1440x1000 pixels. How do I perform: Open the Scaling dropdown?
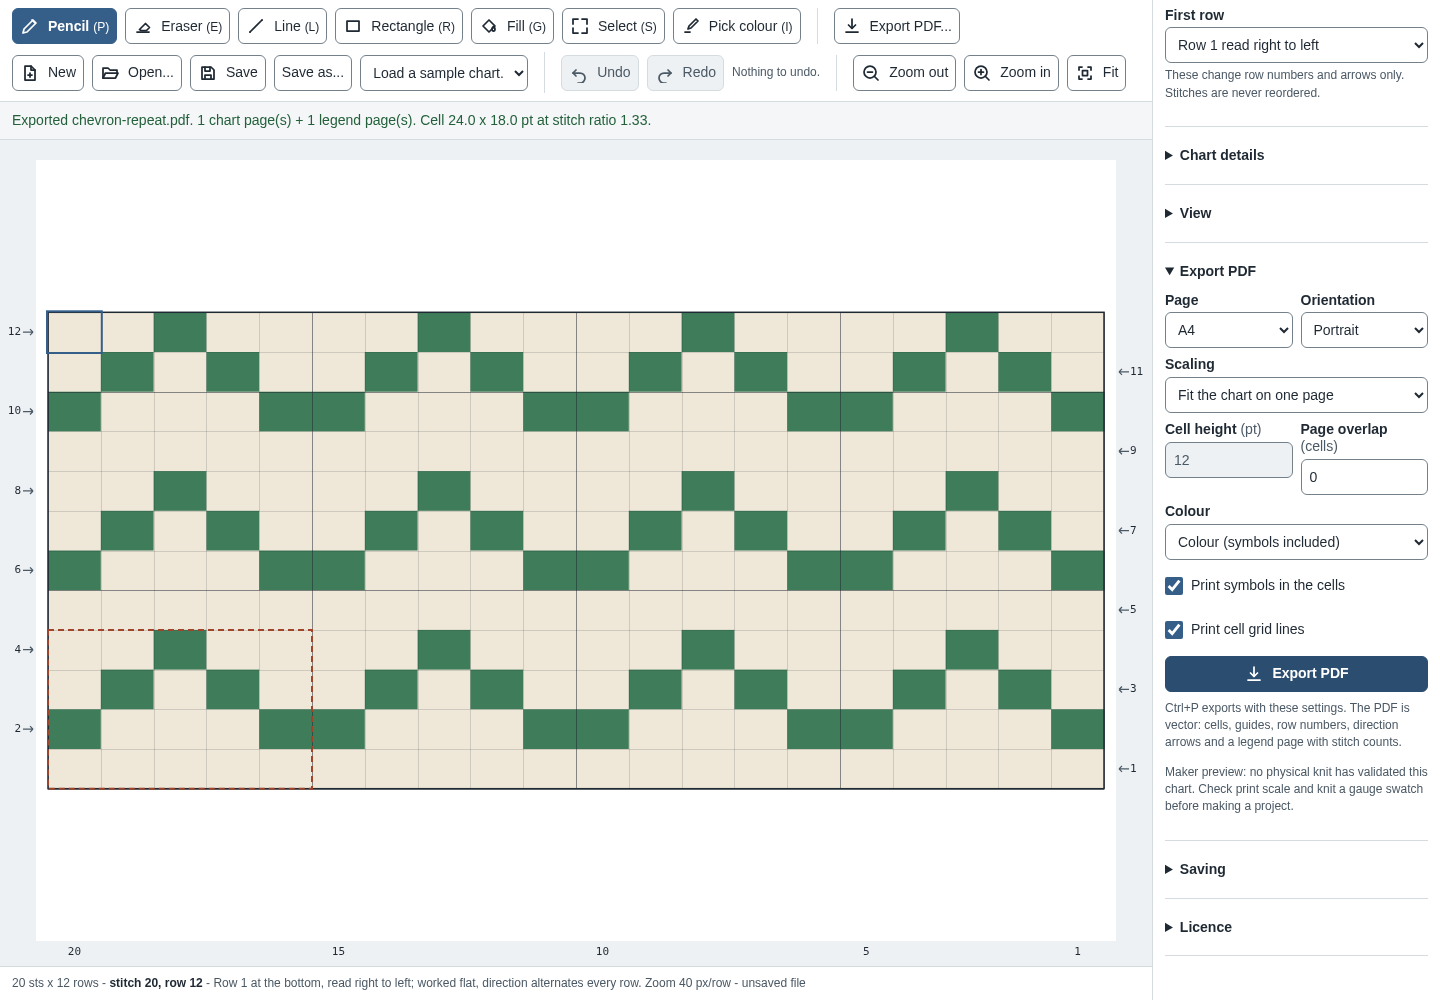coord(1296,395)
